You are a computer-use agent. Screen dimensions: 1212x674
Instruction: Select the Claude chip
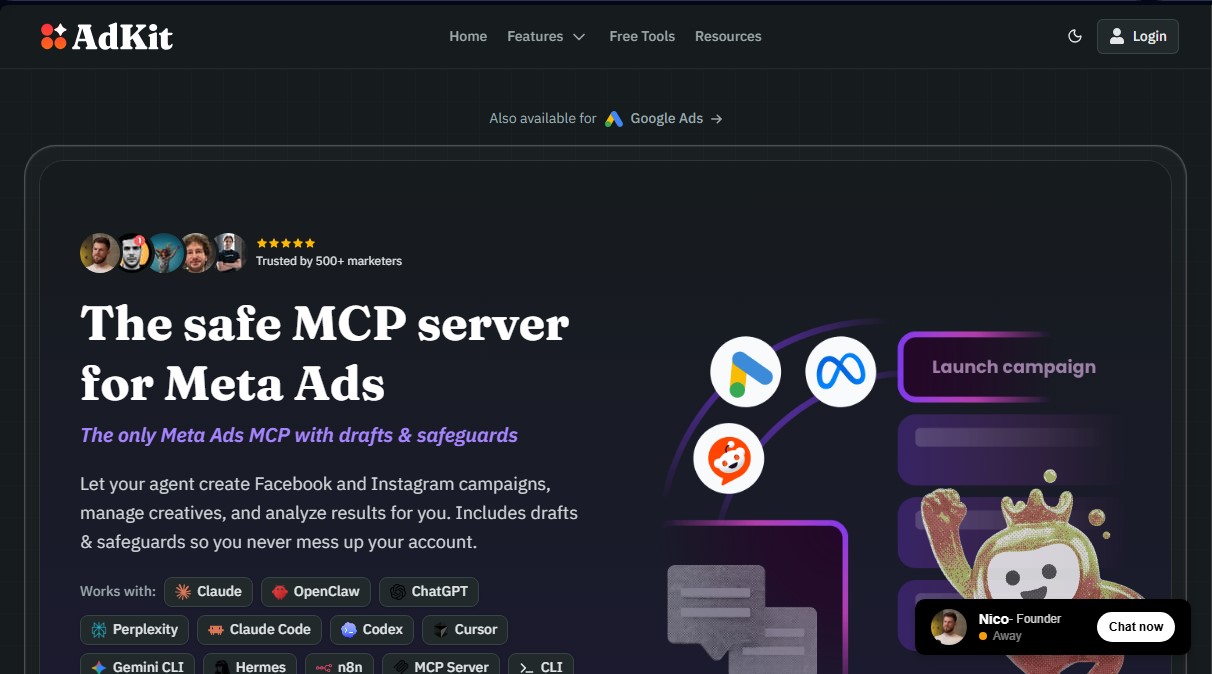coord(208,591)
